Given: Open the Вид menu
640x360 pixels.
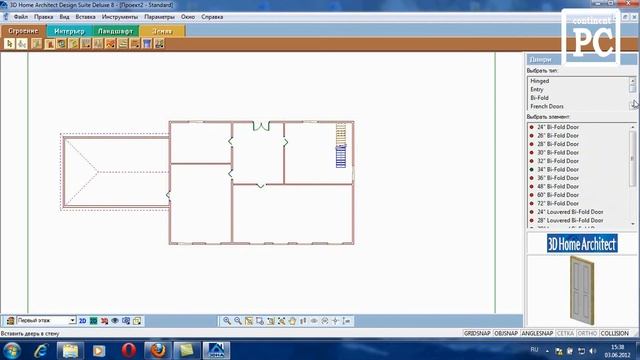Looking at the screenshot, I should point(64,17).
